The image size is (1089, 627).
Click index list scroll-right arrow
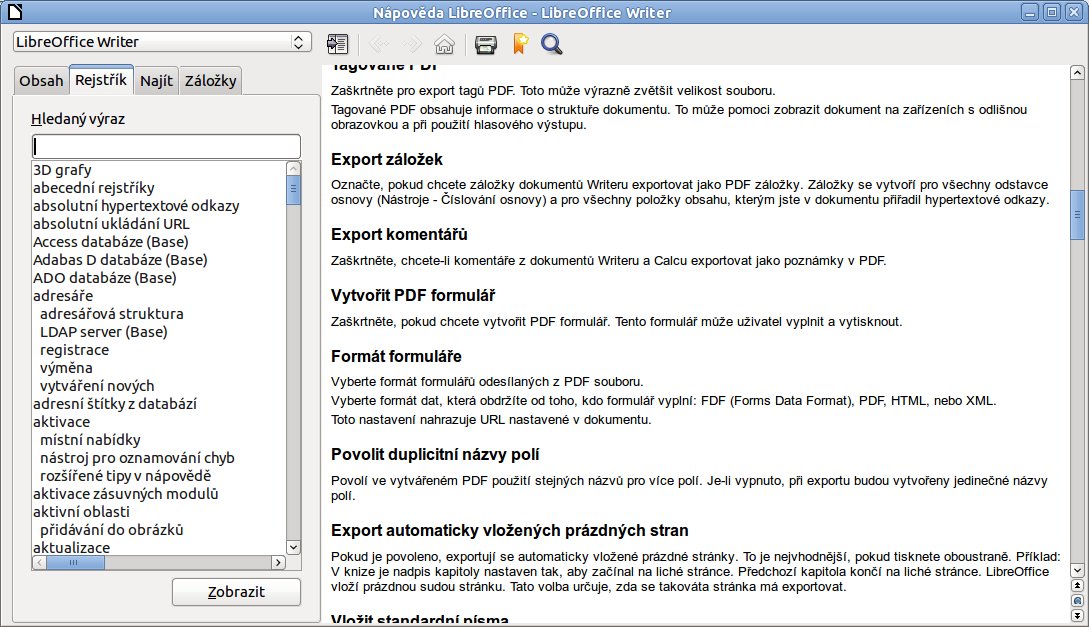coord(279,562)
